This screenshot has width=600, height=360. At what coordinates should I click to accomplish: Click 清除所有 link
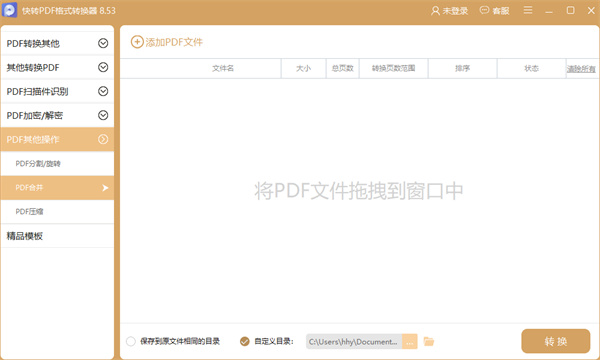coord(581,69)
